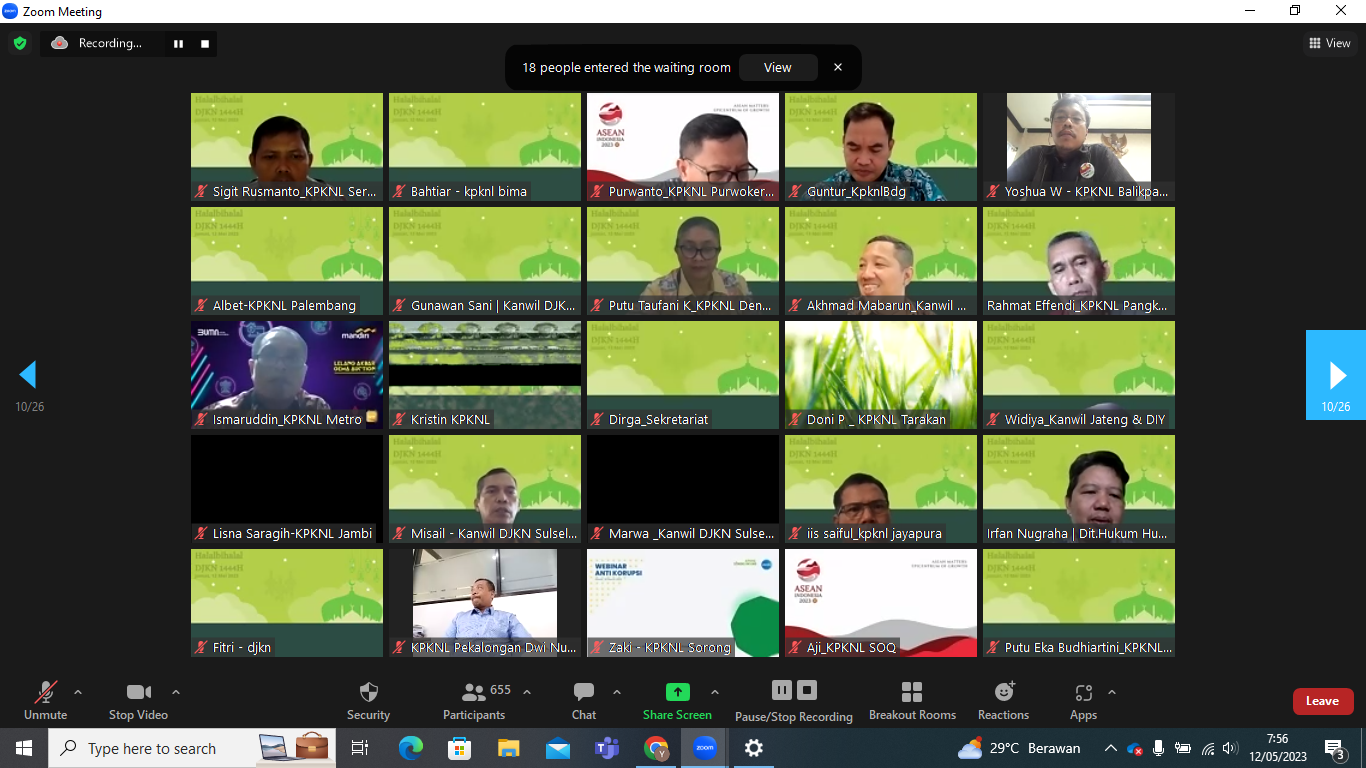Open the Participants panel

pos(474,692)
